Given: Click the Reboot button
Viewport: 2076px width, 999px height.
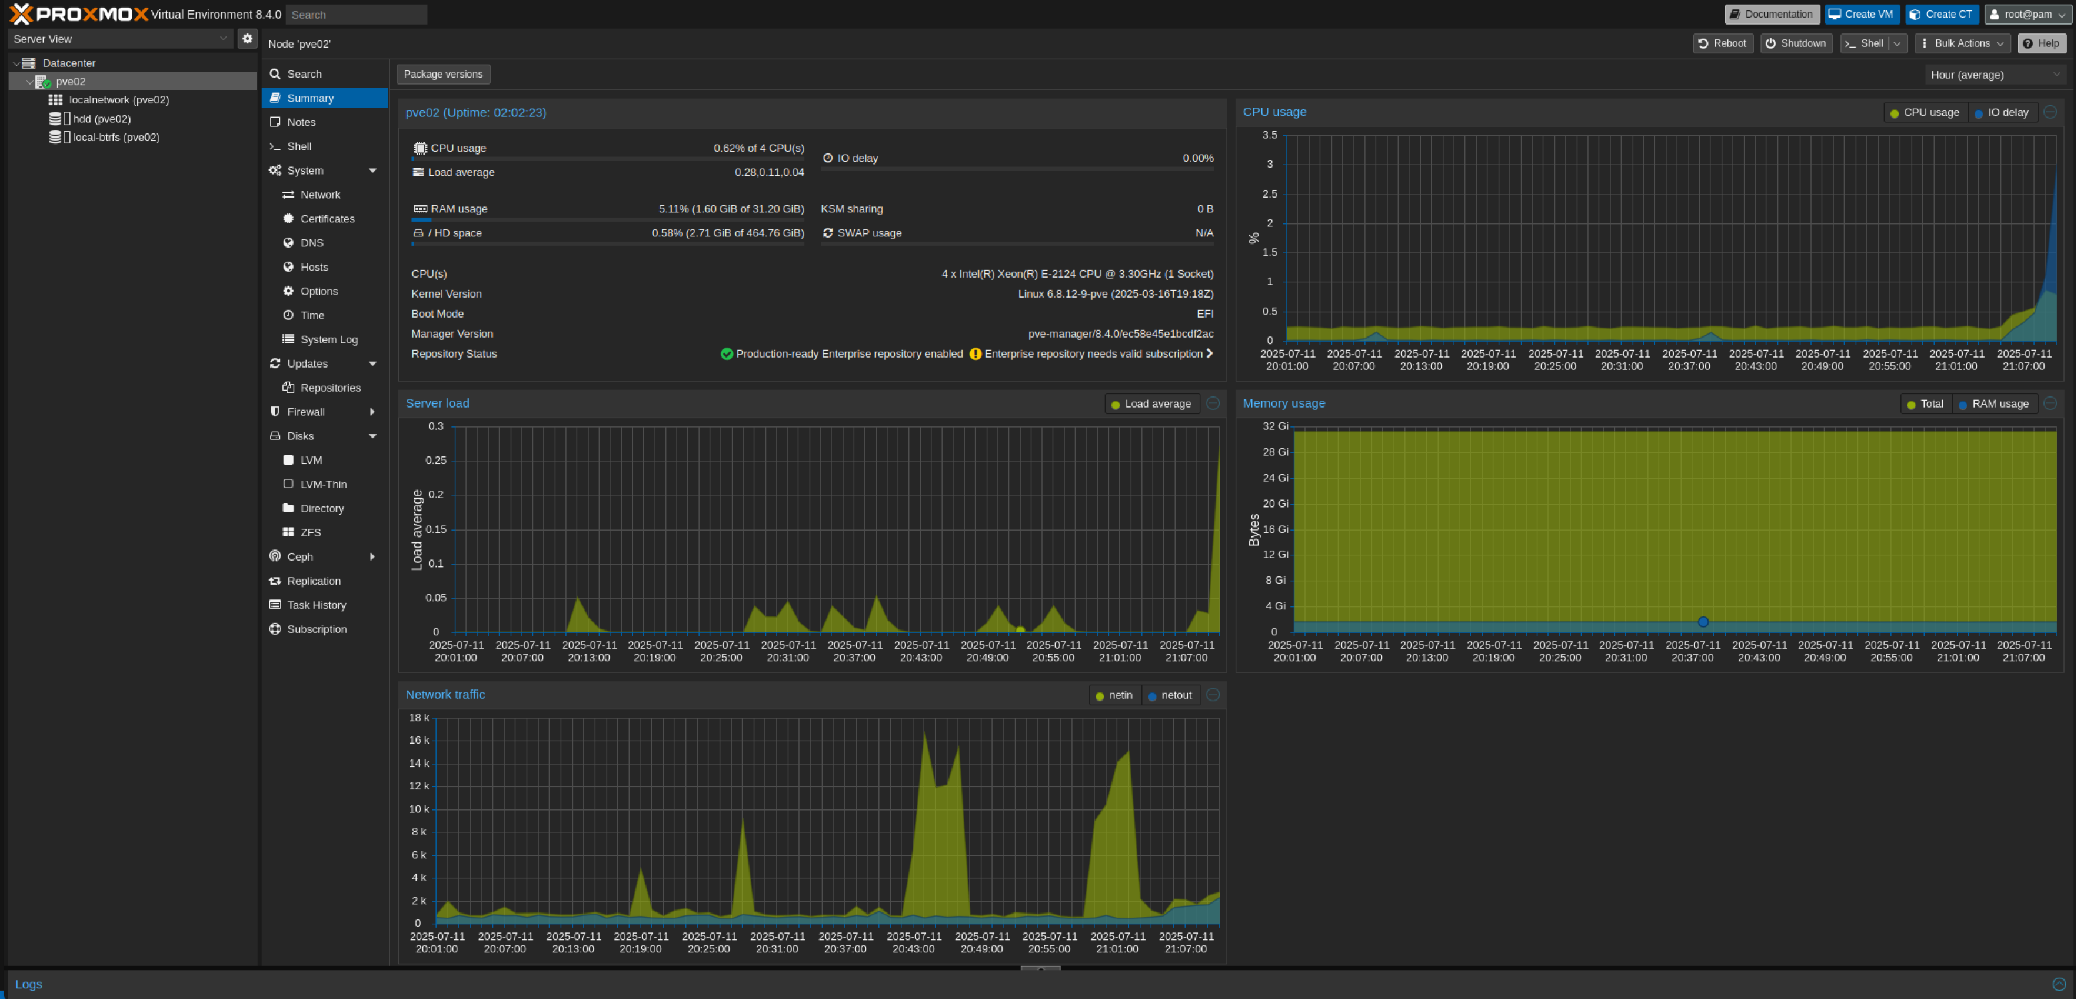Looking at the screenshot, I should point(1723,43).
